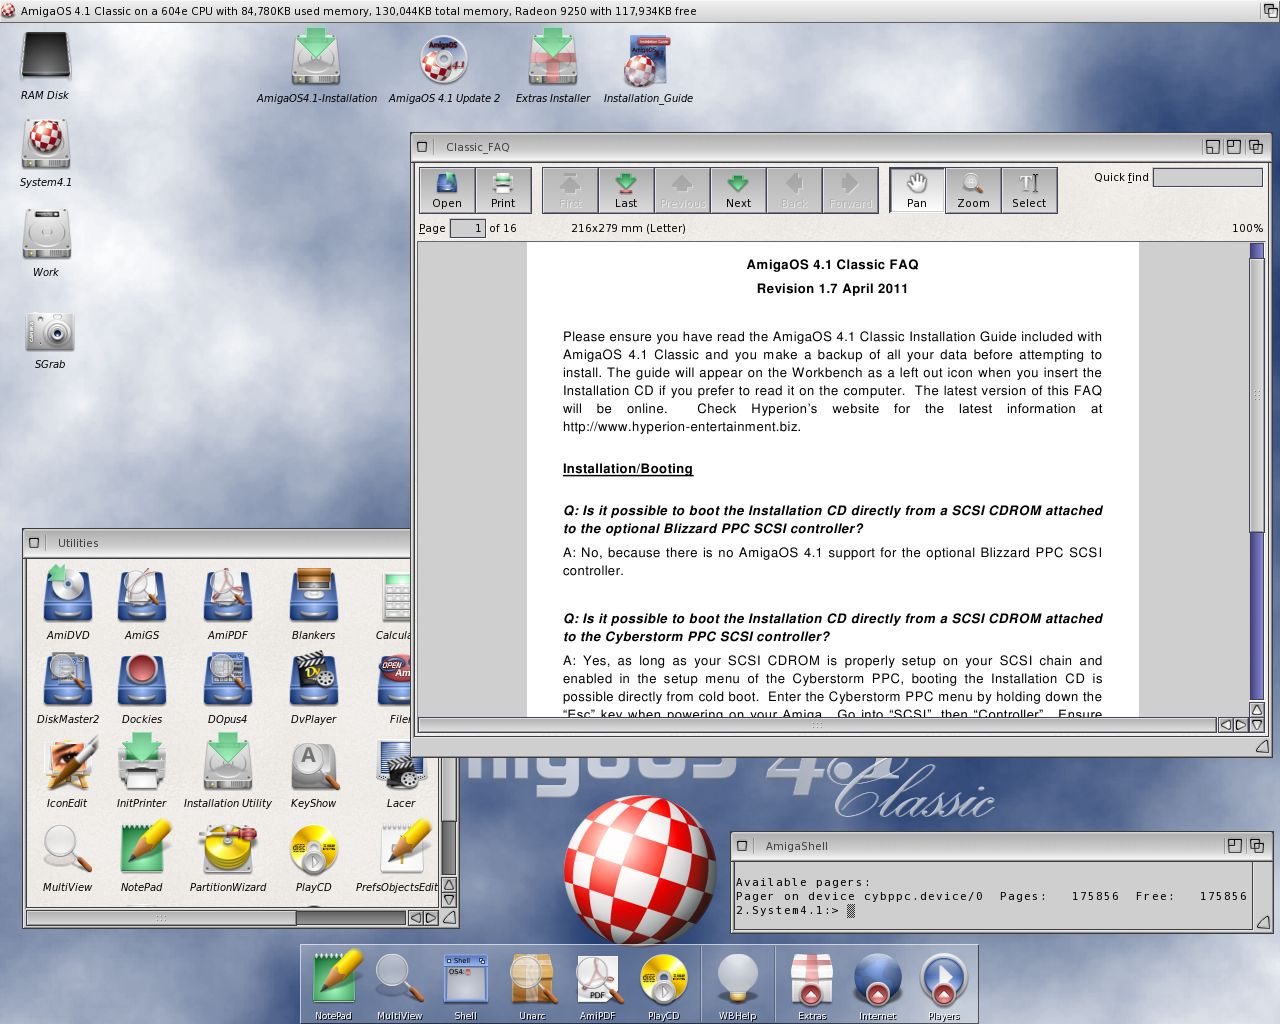Click Workbench screen title bar text
This screenshot has width=1280, height=1024.
point(359,11)
